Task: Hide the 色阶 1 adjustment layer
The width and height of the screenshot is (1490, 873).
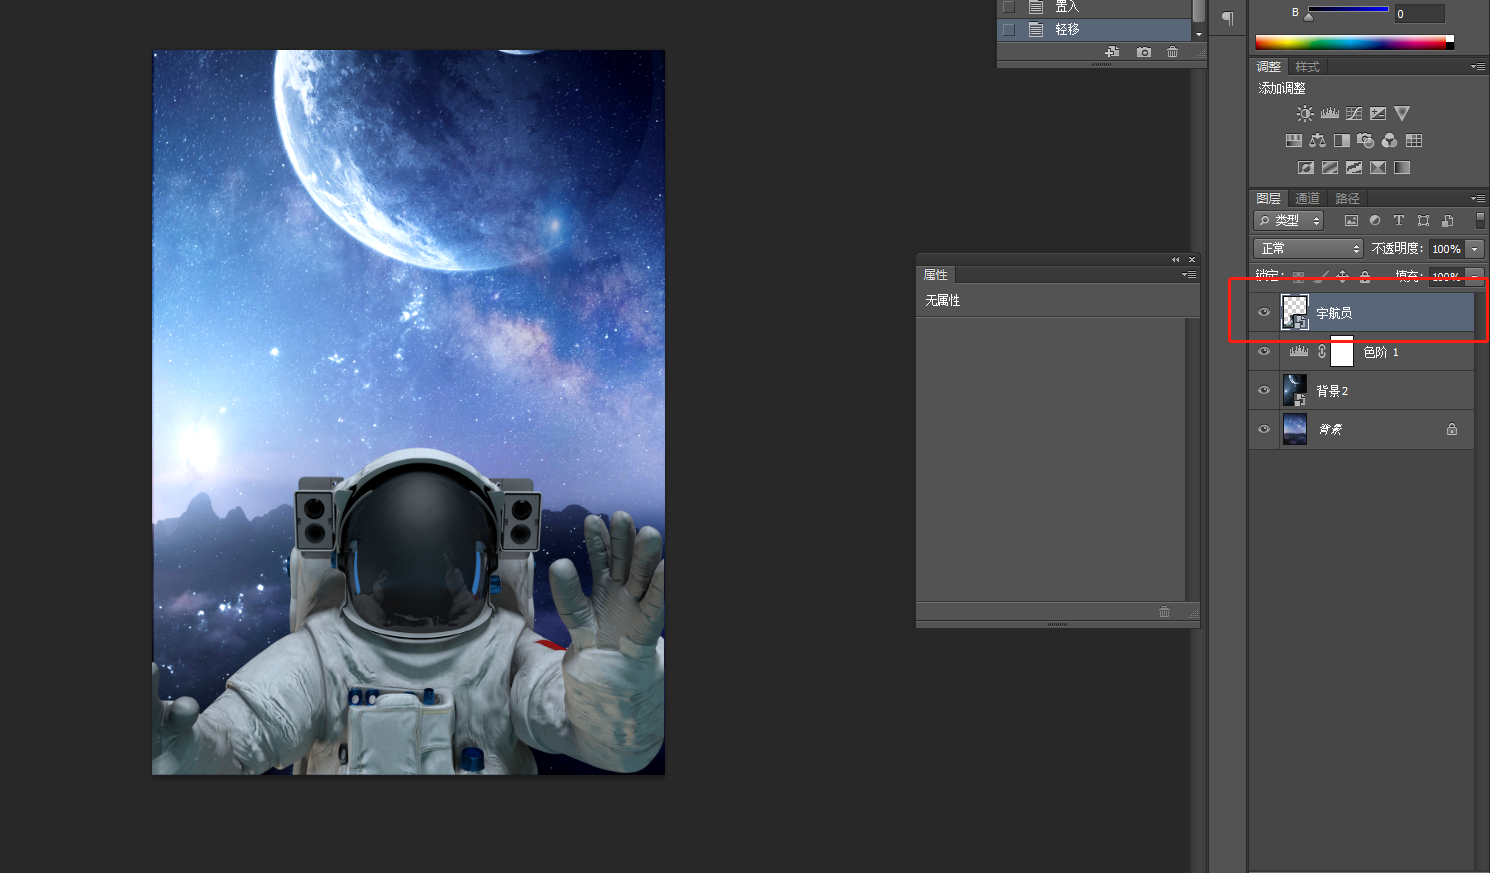Action: [x=1264, y=352]
